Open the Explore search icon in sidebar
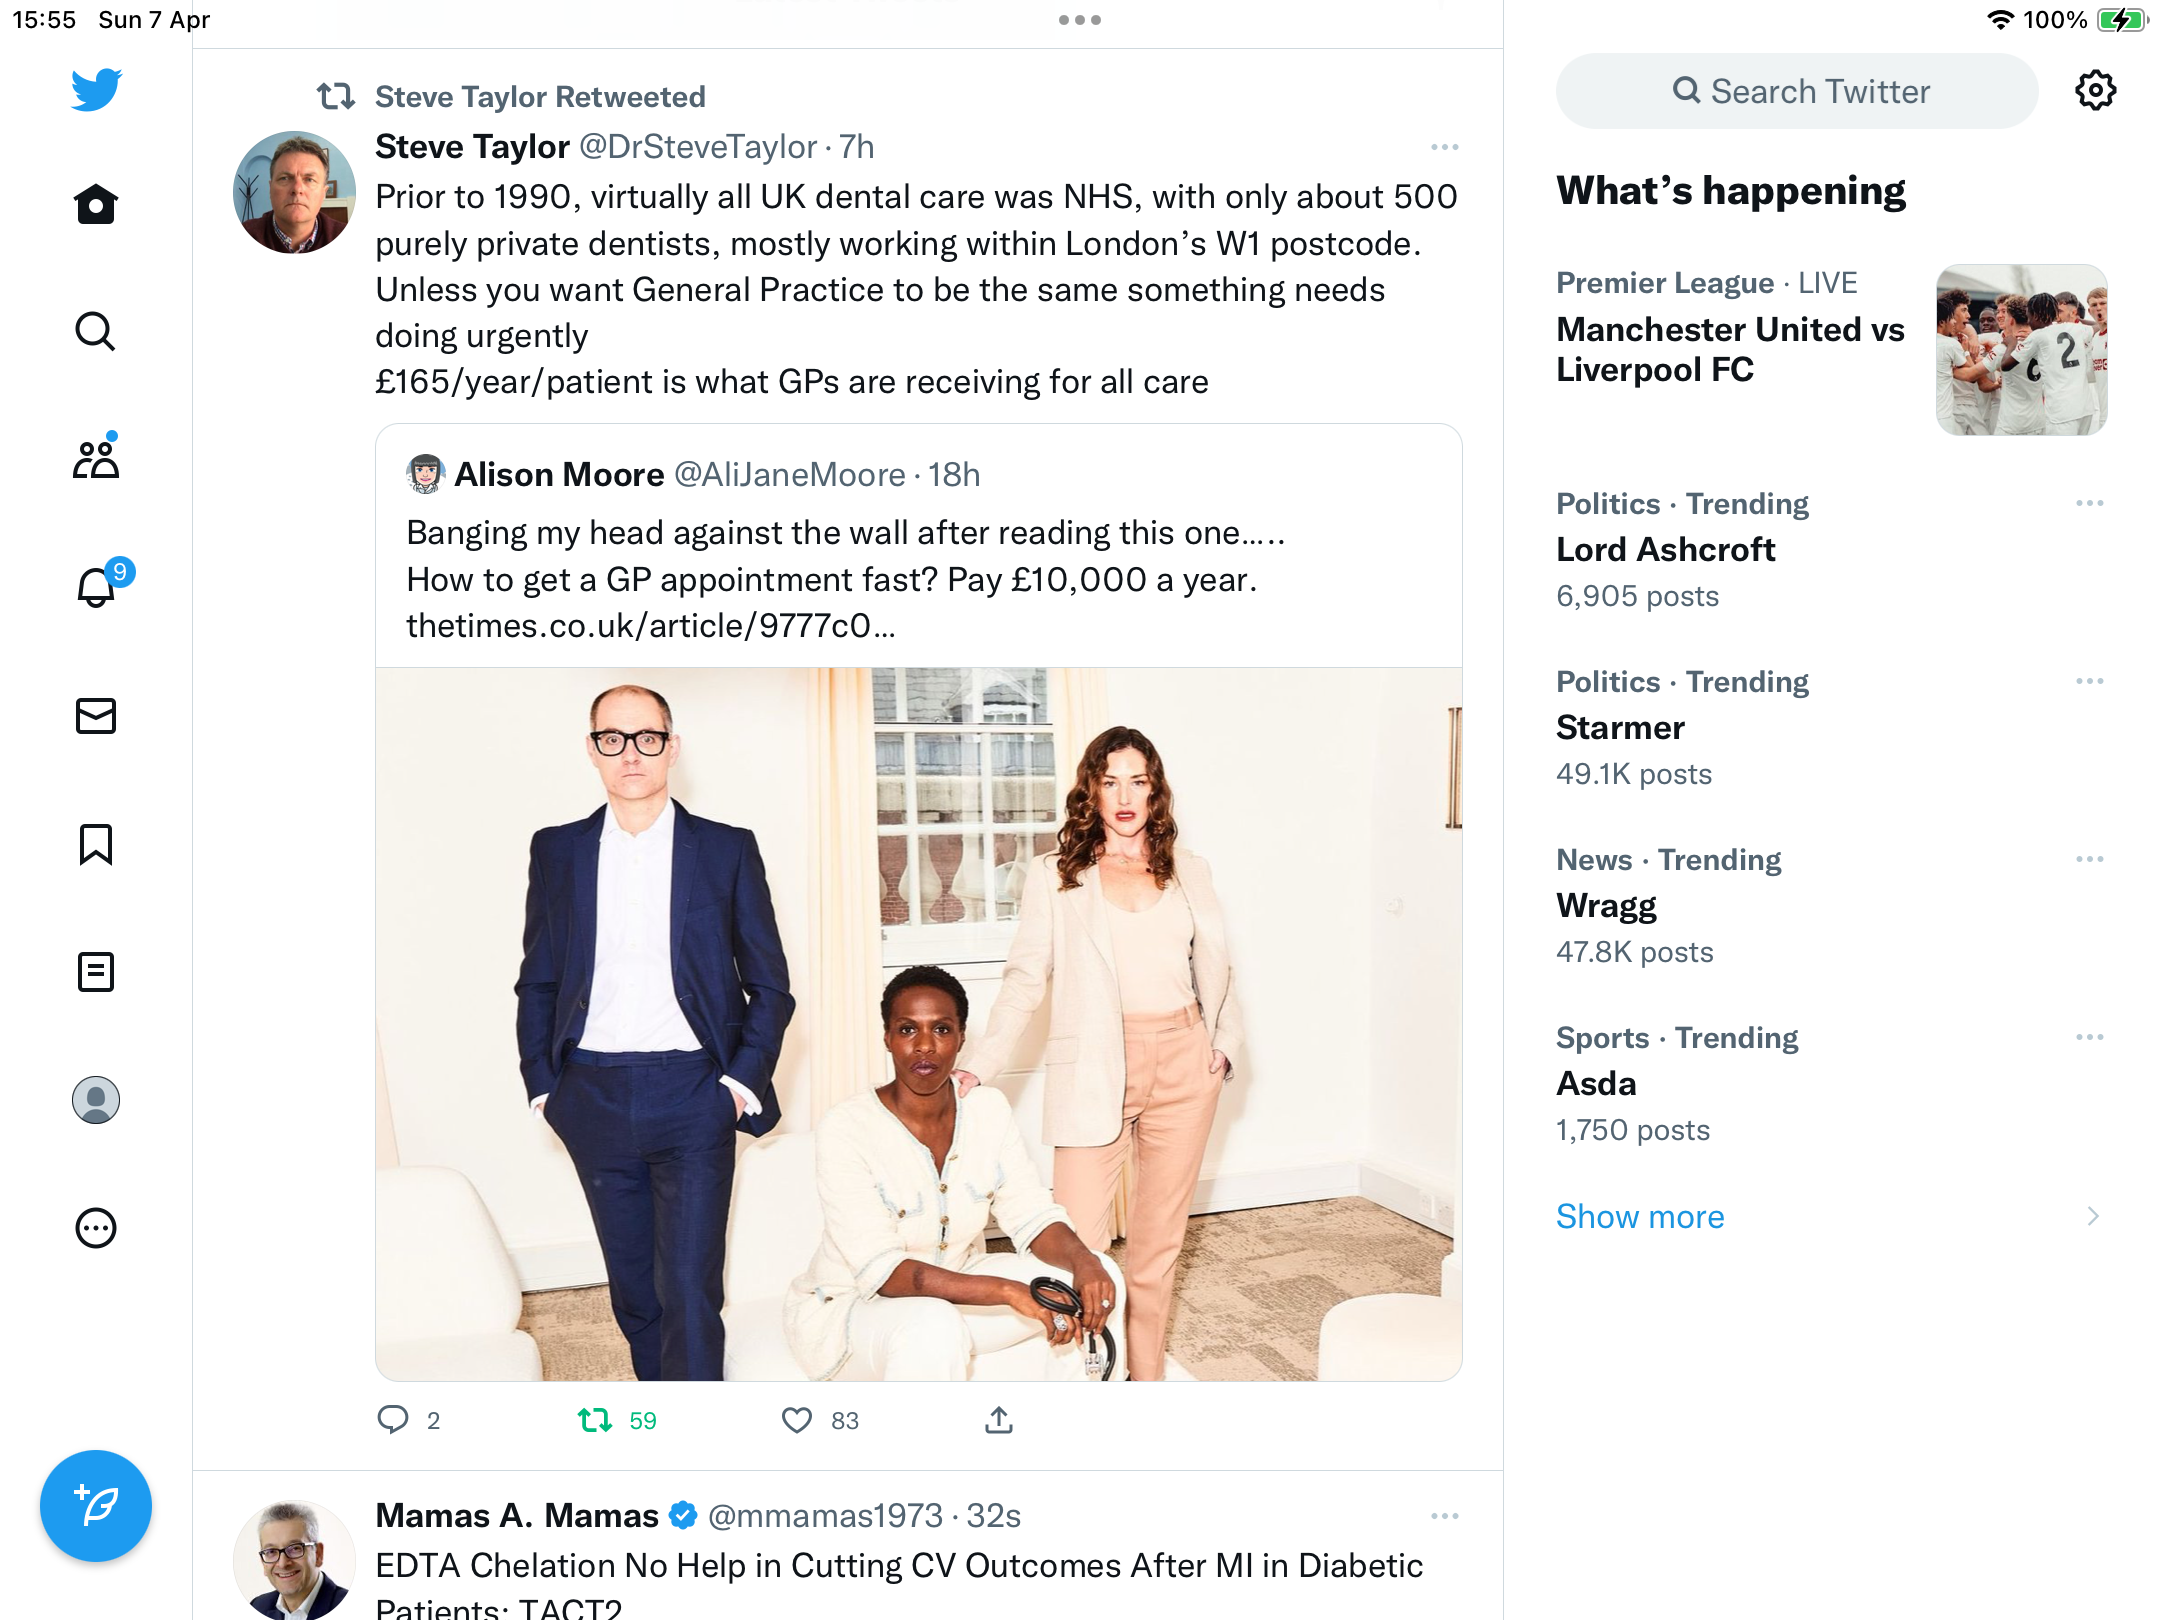 [96, 331]
